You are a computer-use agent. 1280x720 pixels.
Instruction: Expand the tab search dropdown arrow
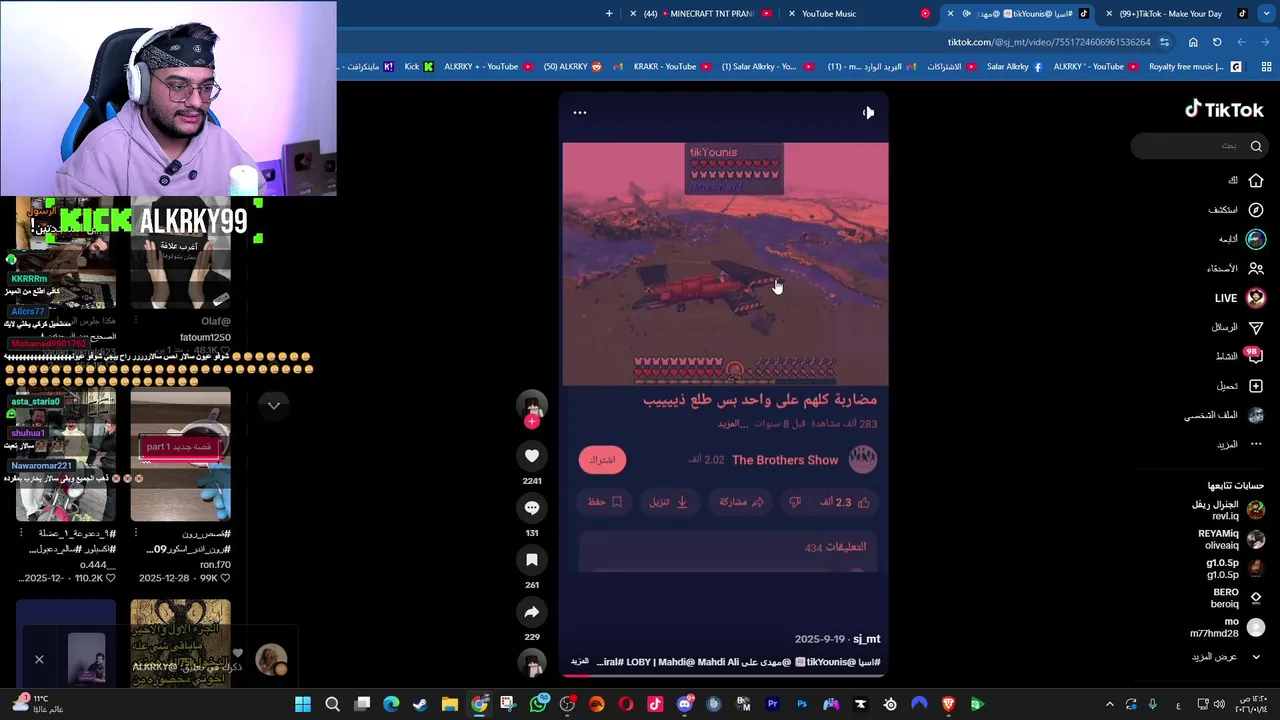[1267, 14]
